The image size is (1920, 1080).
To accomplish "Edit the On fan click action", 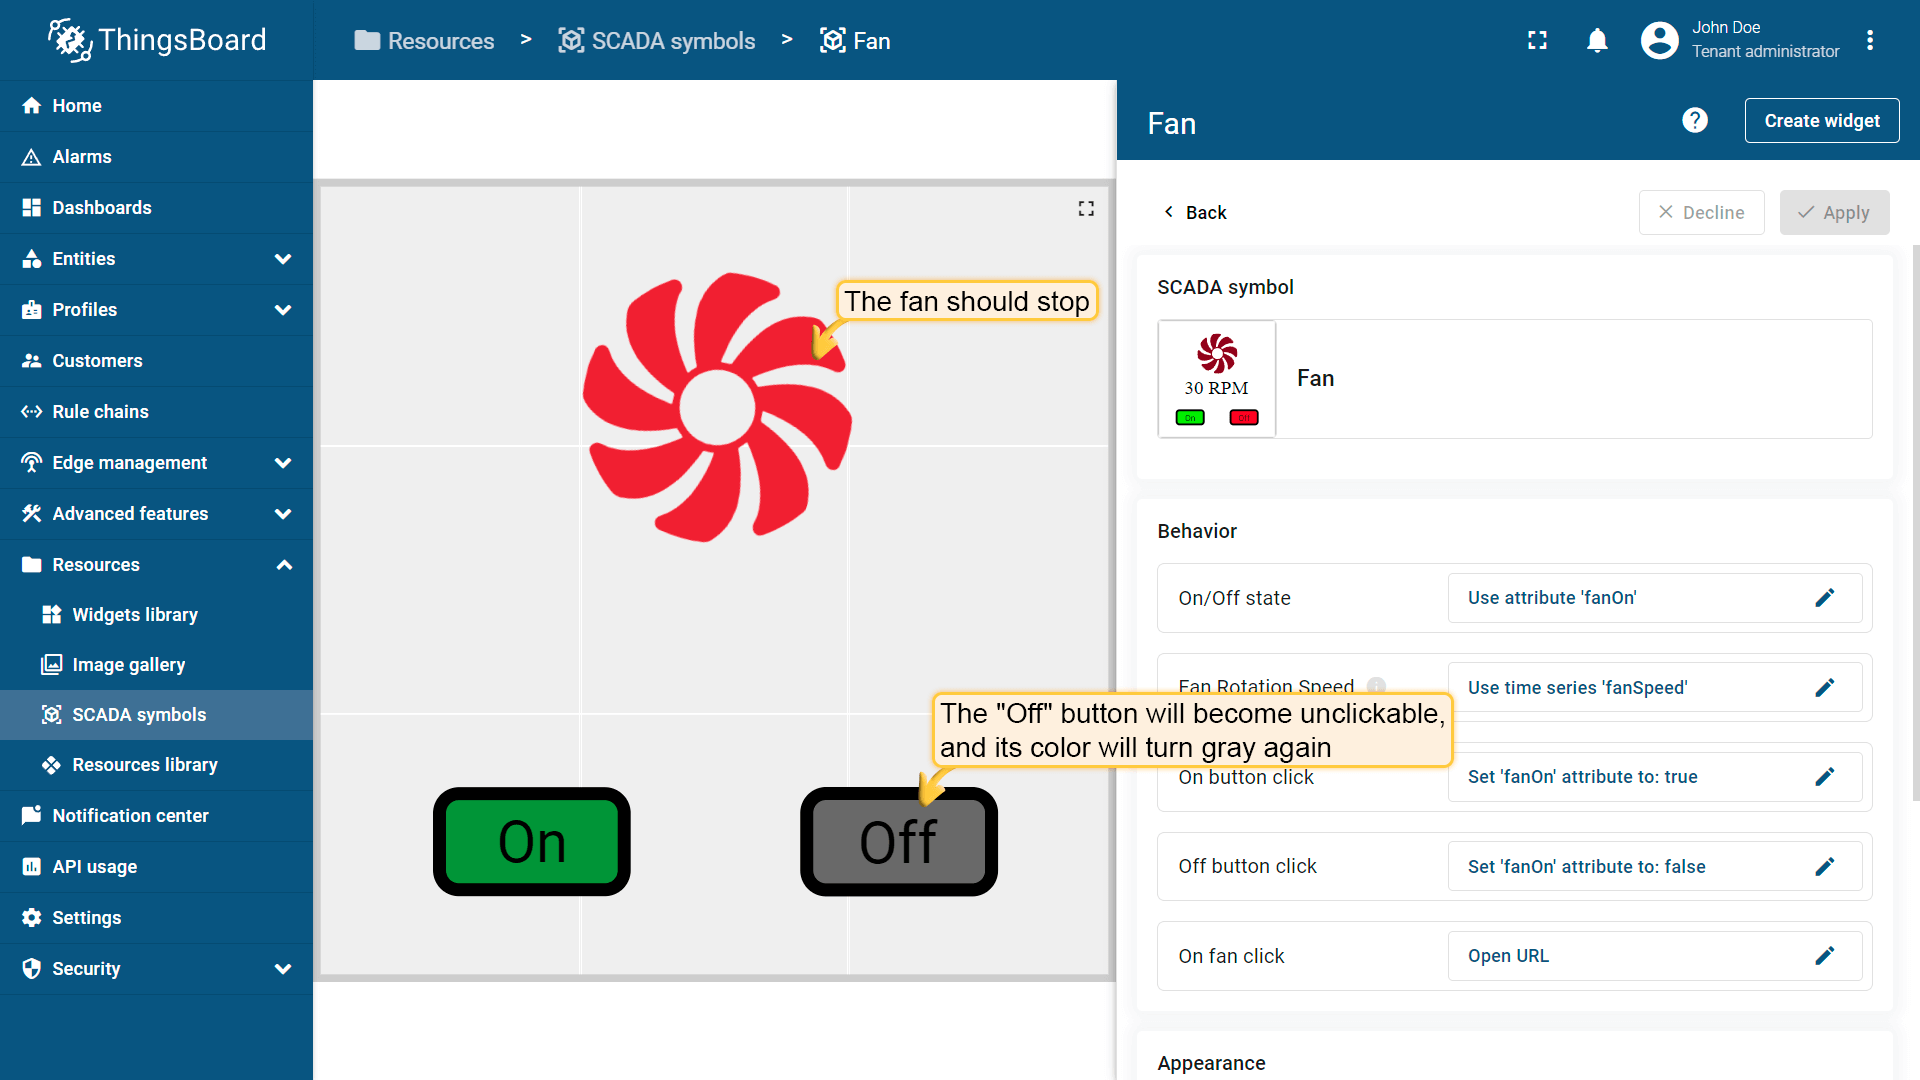I will [x=1824, y=956].
